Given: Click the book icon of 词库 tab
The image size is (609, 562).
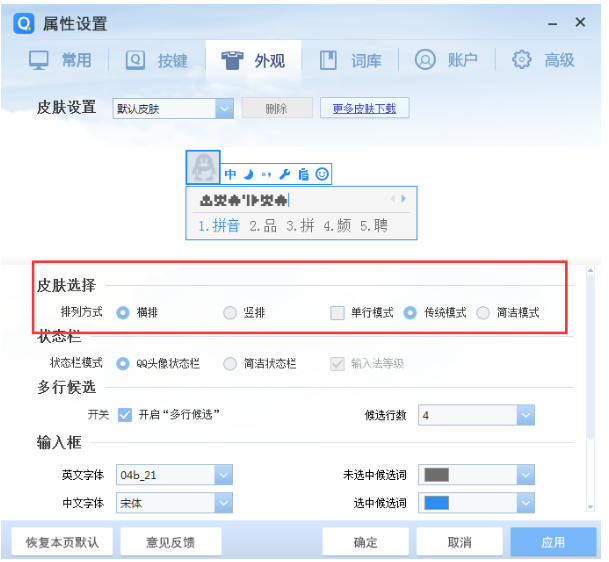Looking at the screenshot, I should point(328,60).
